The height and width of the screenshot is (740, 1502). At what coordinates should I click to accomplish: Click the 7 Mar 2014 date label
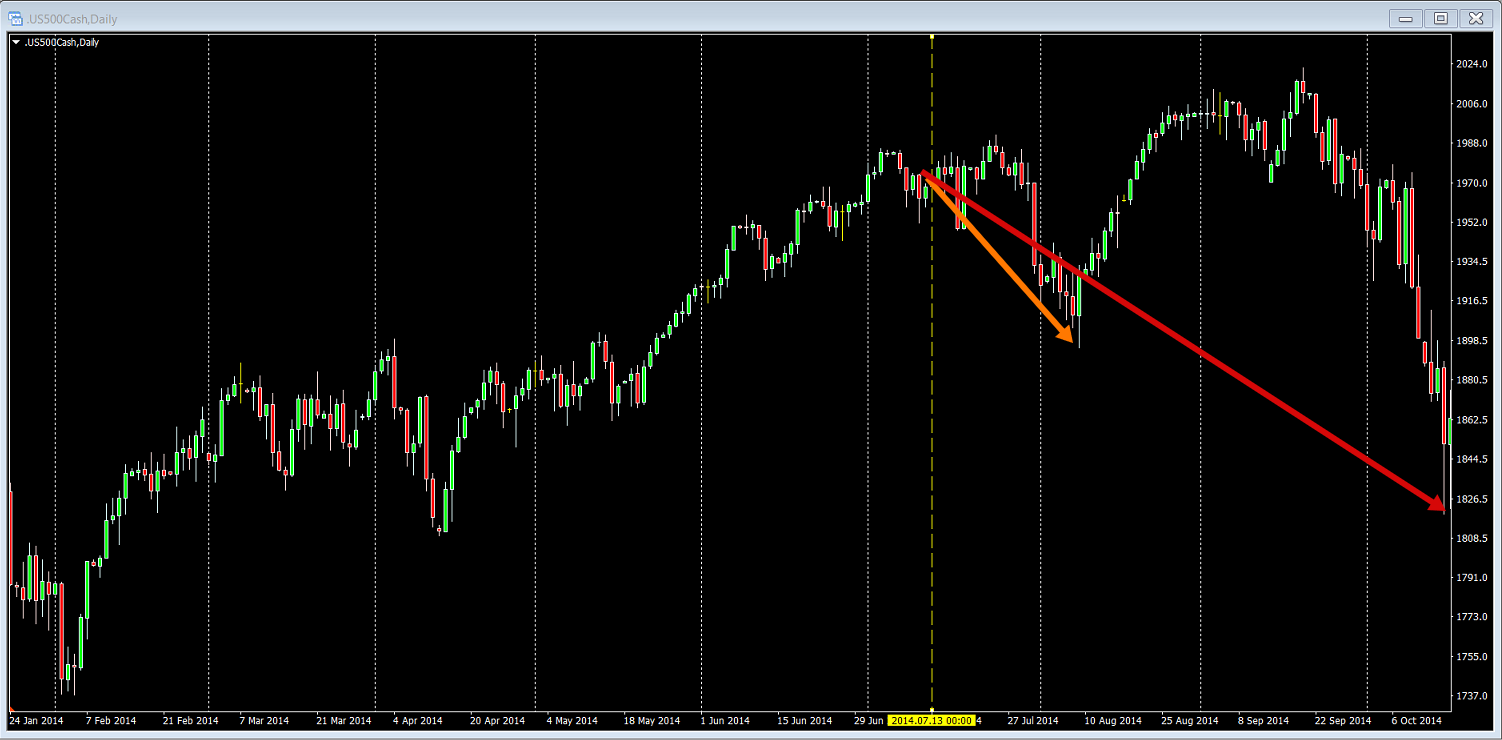264,720
